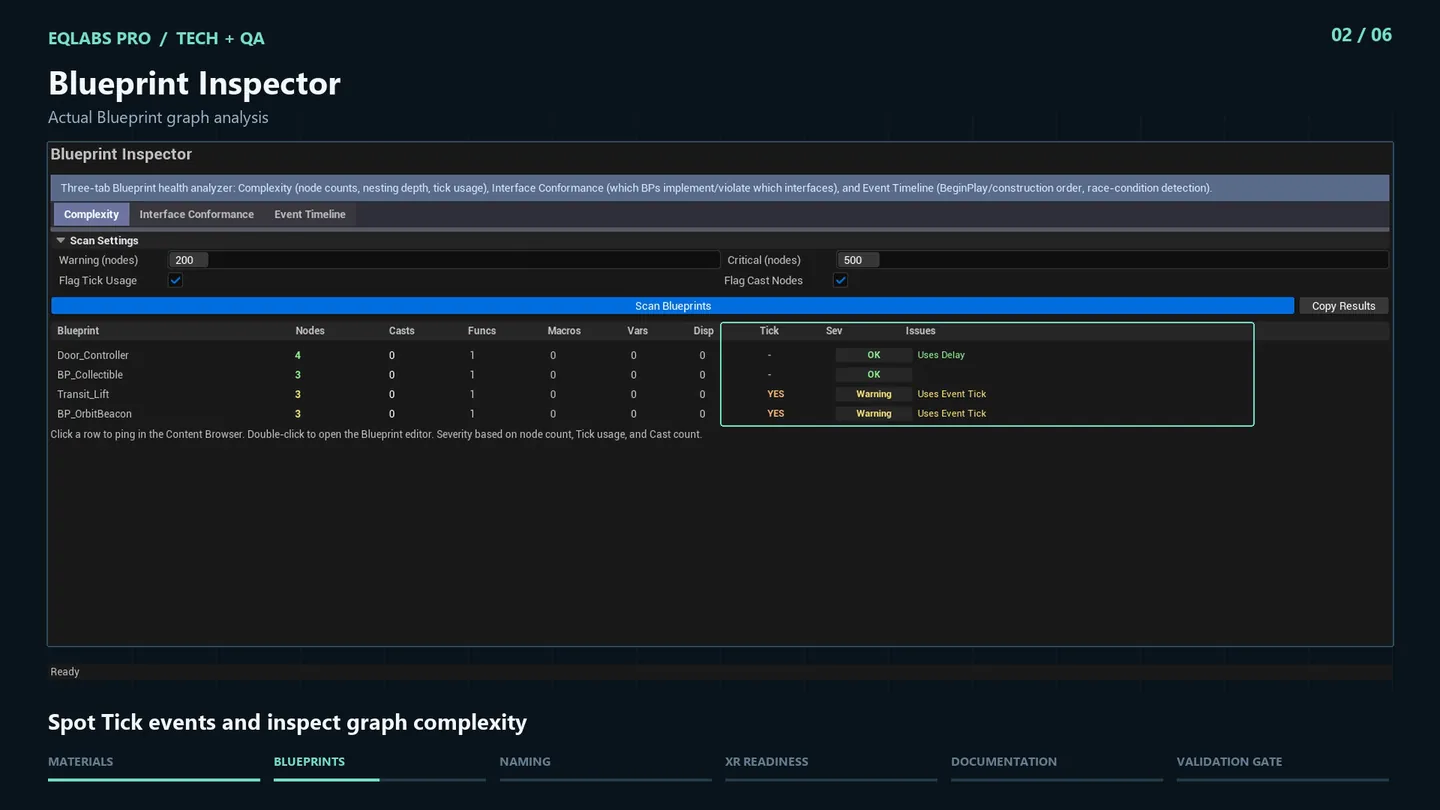1440x810 pixels.
Task: Click the Ready status bar text
Action: coord(65,672)
